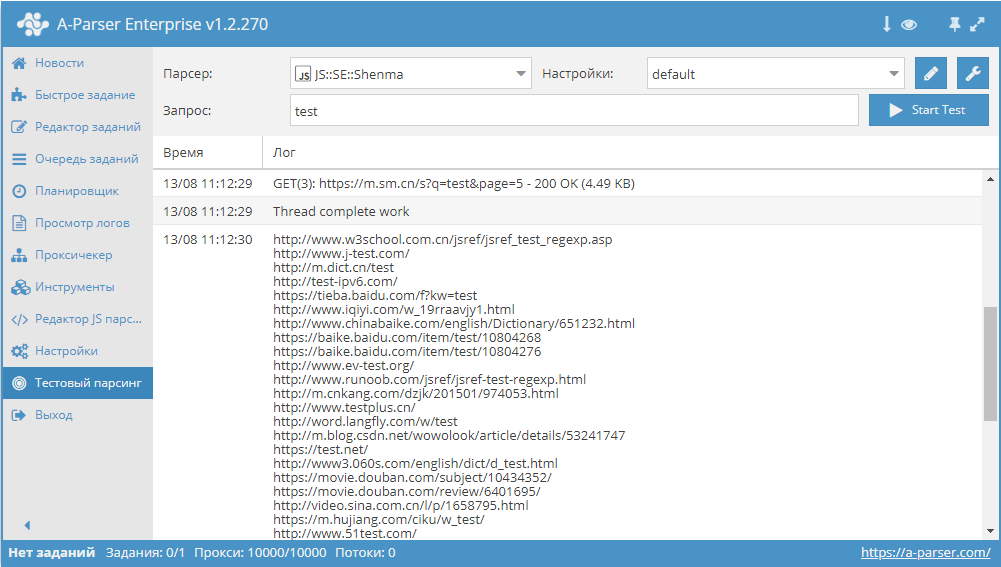Image resolution: width=1001 pixels, height=567 pixels.
Task: Click the GET(3) m.sm.cn log entry
Action: (x=454, y=184)
